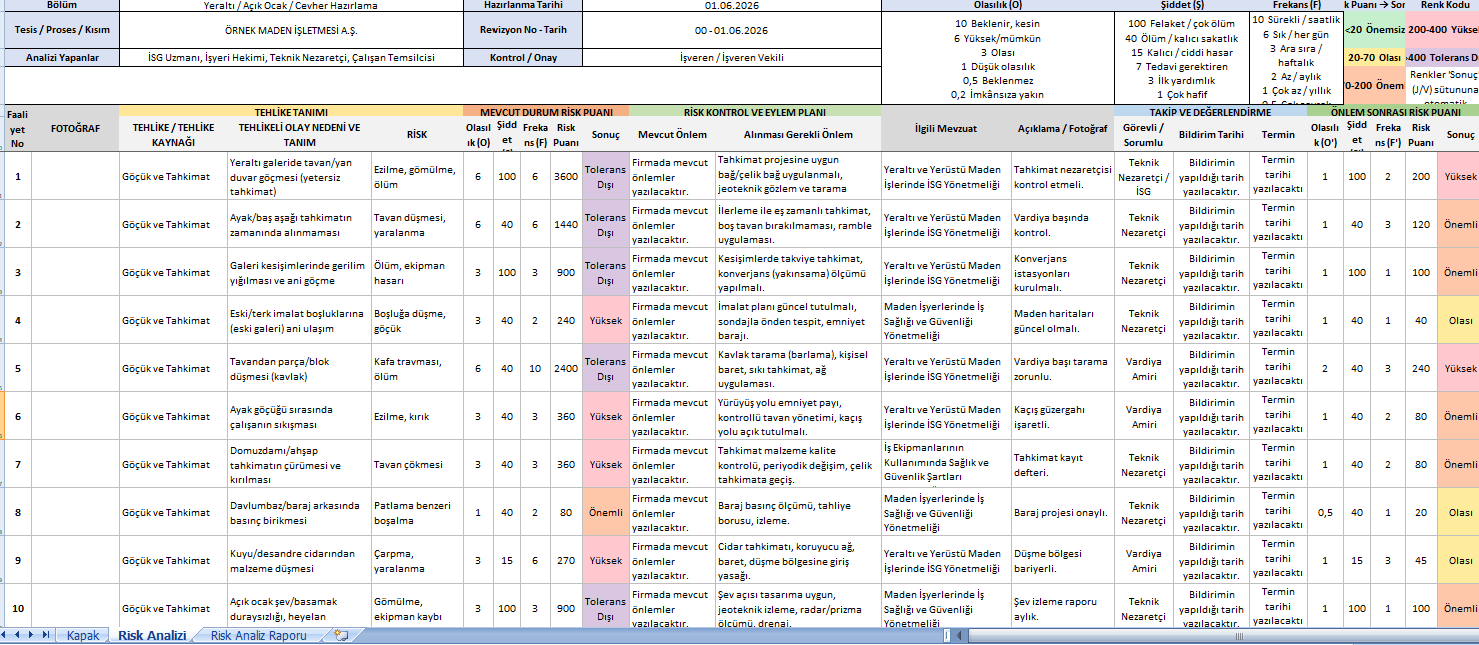Select Kaçış güzergahı işaretli. note cell
The height and width of the screenshot is (645, 1479).
pos(1062,416)
